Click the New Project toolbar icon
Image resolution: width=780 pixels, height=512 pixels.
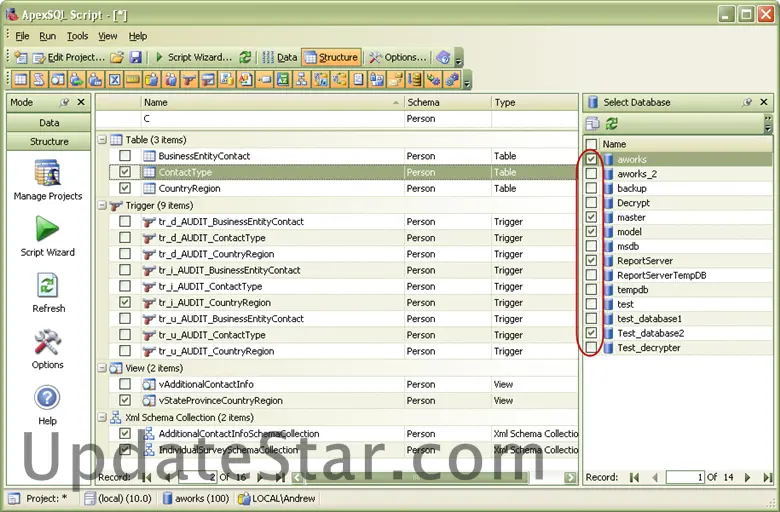point(20,57)
